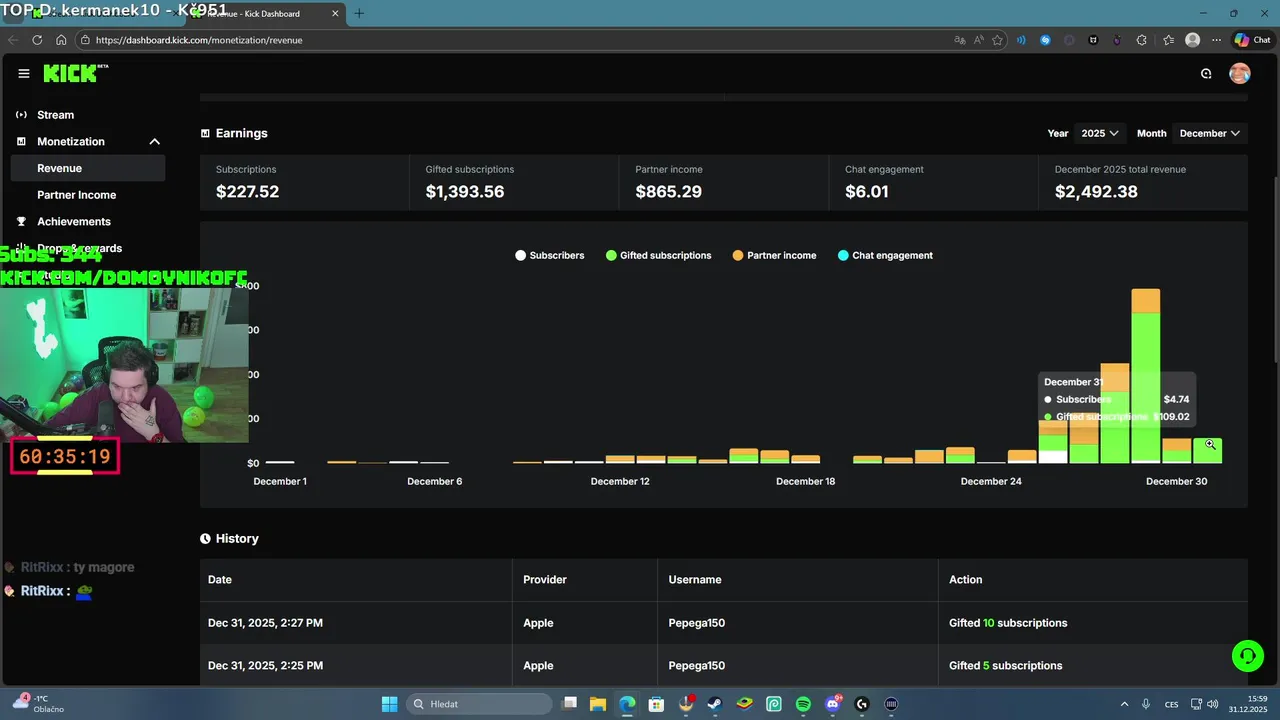This screenshot has height=720, width=1280.
Task: Open the hamburger sidebar menu
Action: click(24, 73)
